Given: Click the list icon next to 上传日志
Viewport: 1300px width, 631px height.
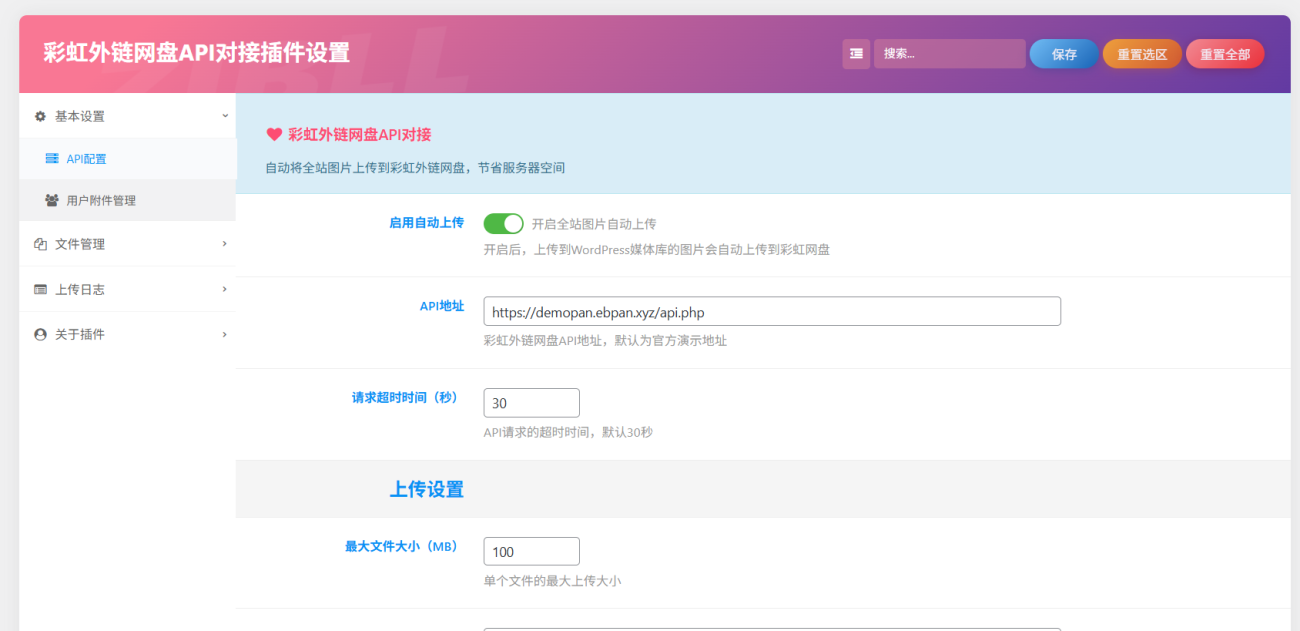Looking at the screenshot, I should pos(39,289).
